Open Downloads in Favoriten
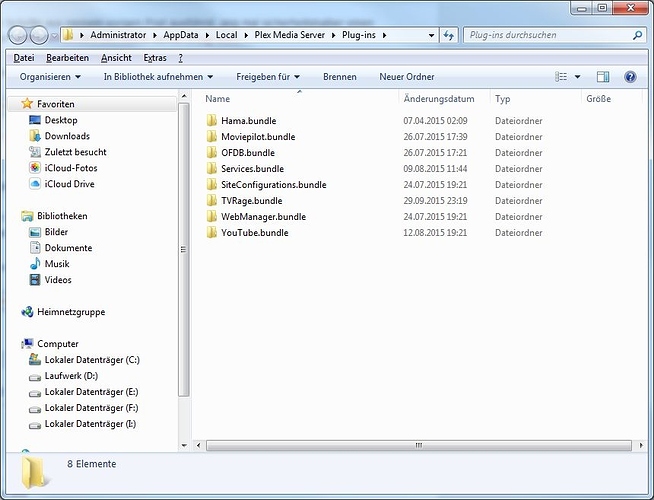 (67, 136)
